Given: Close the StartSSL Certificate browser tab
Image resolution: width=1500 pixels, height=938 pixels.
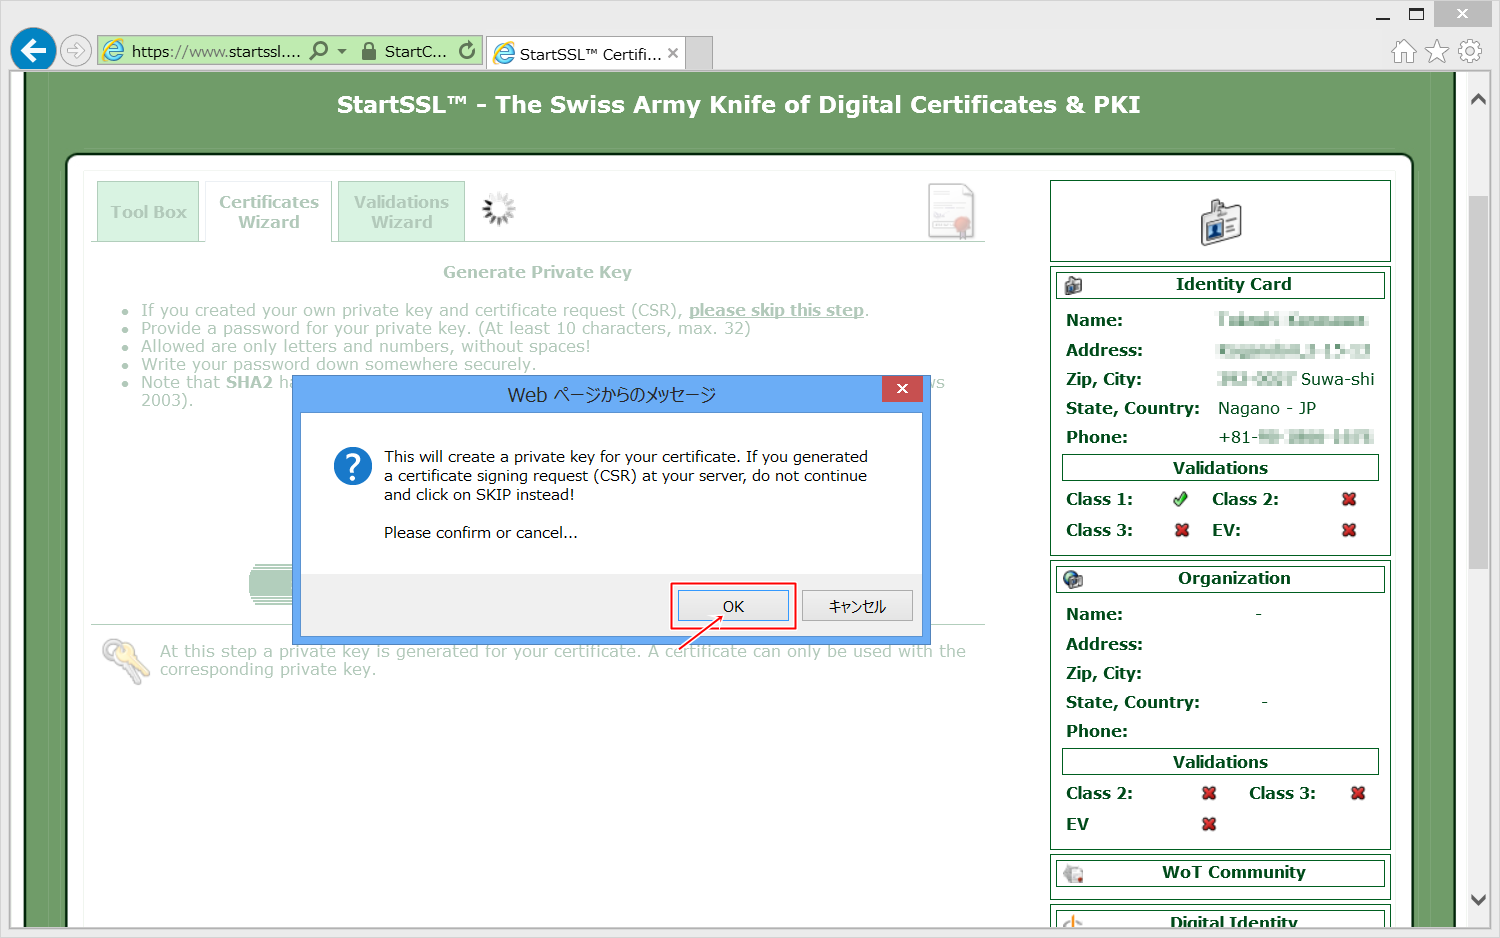Looking at the screenshot, I should coord(673,53).
